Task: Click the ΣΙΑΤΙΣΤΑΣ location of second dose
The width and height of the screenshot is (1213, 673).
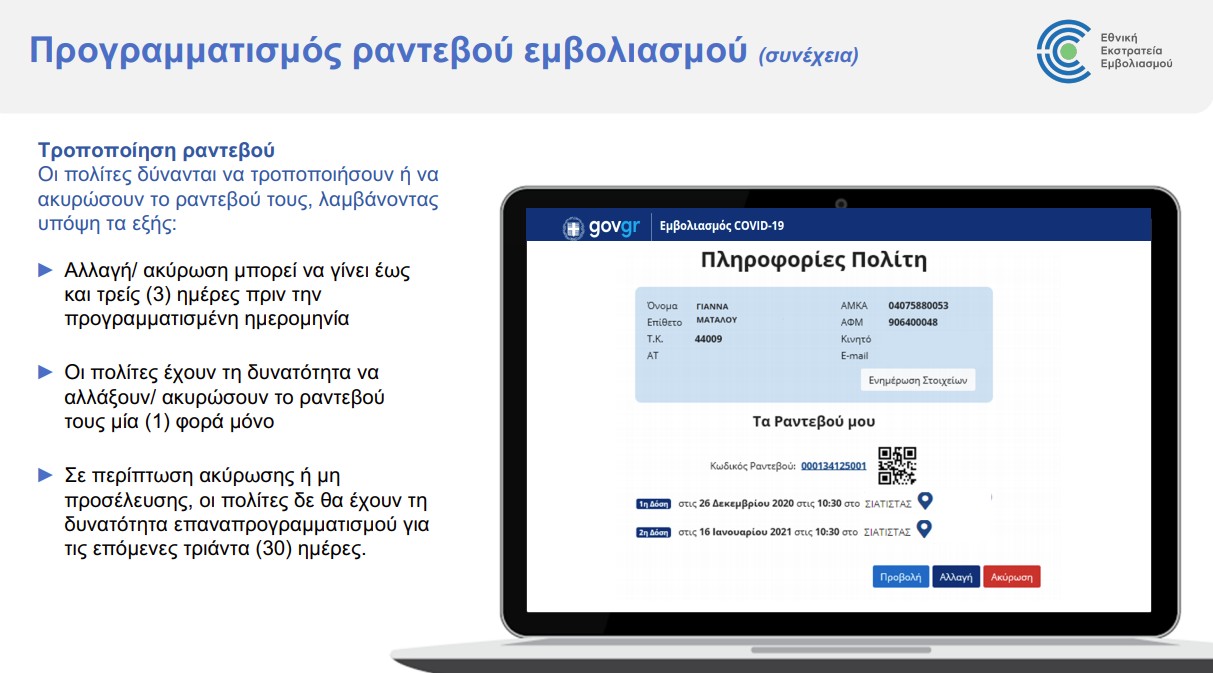Action: tap(887, 532)
